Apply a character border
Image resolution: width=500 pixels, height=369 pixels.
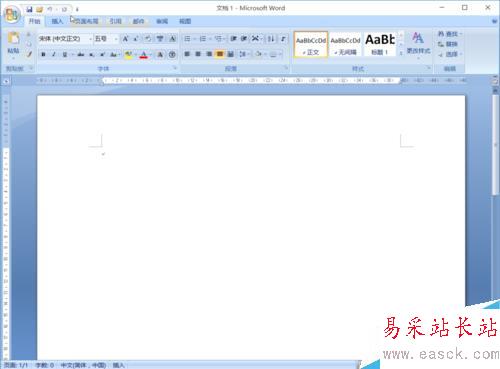[x=172, y=39]
